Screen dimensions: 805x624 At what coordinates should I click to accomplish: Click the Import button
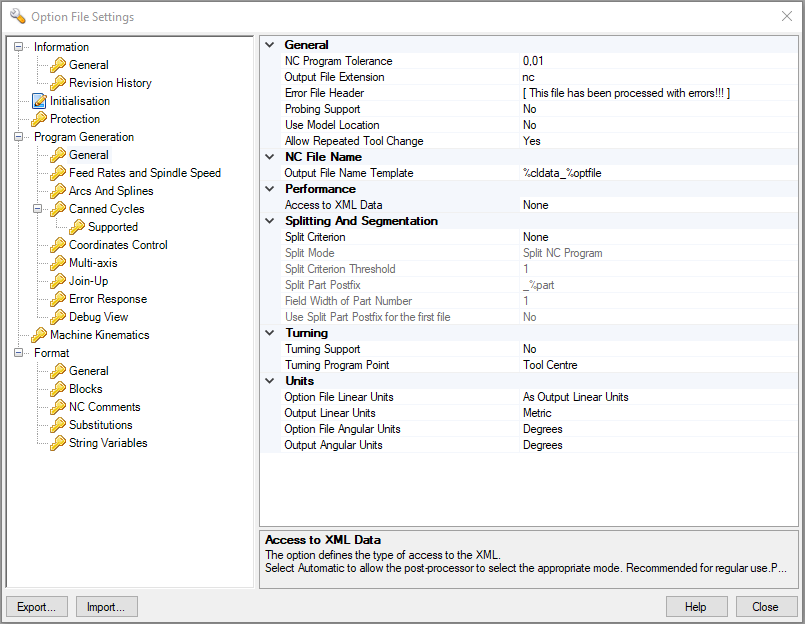point(106,606)
